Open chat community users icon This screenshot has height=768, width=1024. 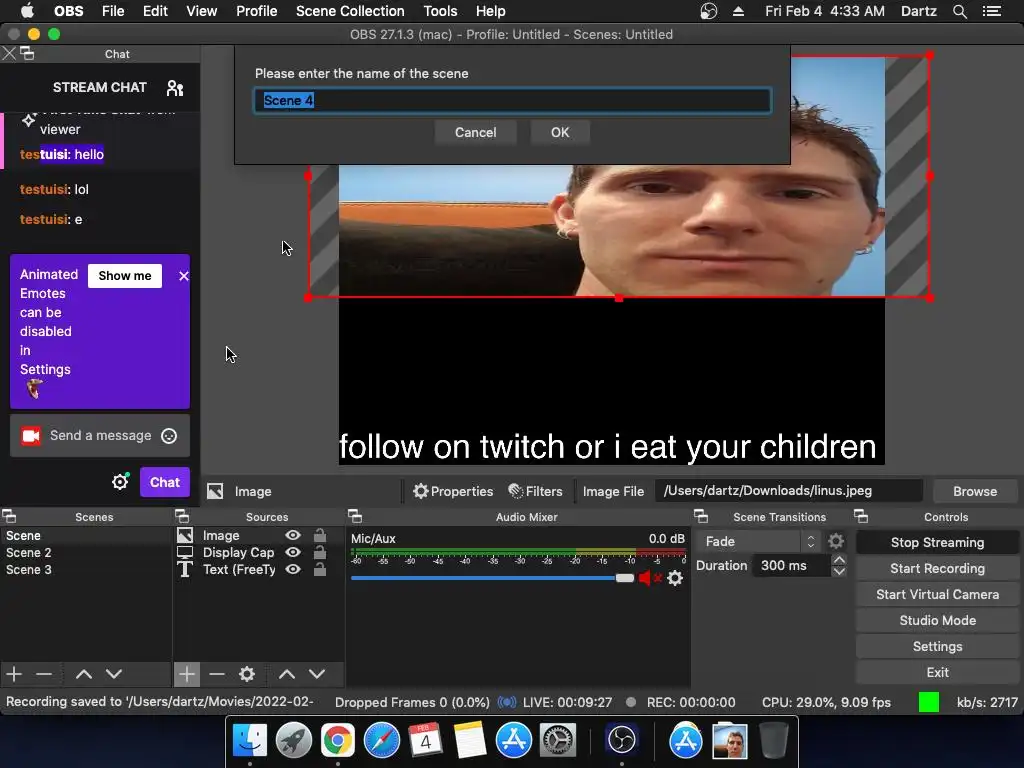click(x=175, y=88)
